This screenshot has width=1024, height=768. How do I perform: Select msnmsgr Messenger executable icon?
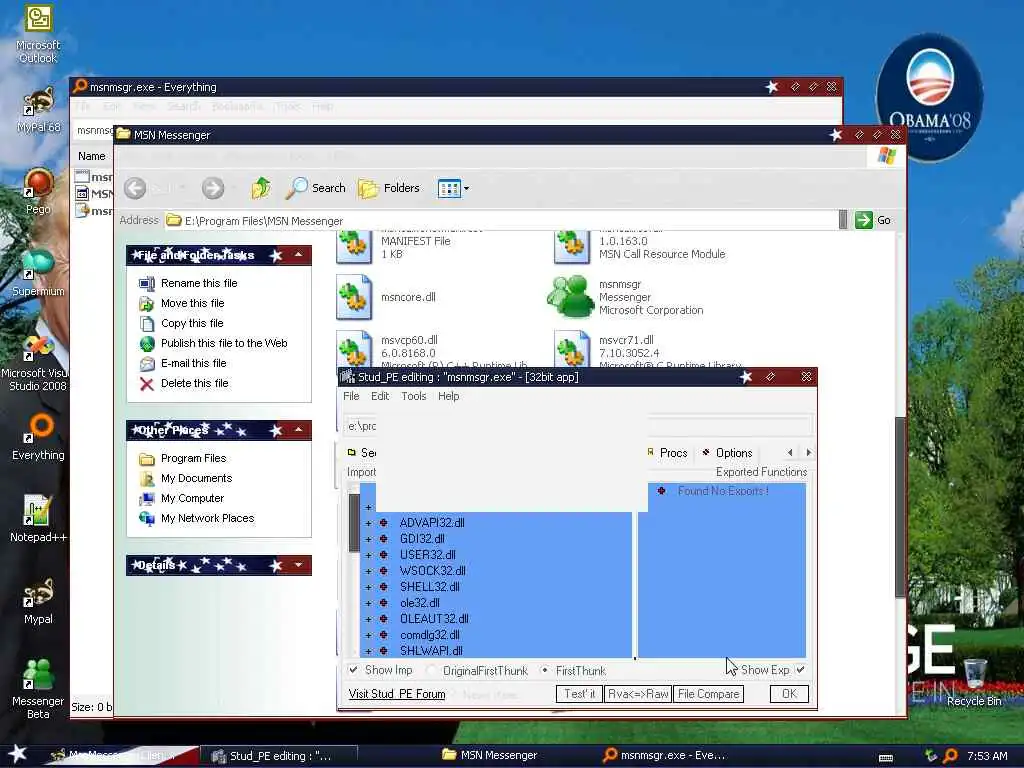coord(571,297)
